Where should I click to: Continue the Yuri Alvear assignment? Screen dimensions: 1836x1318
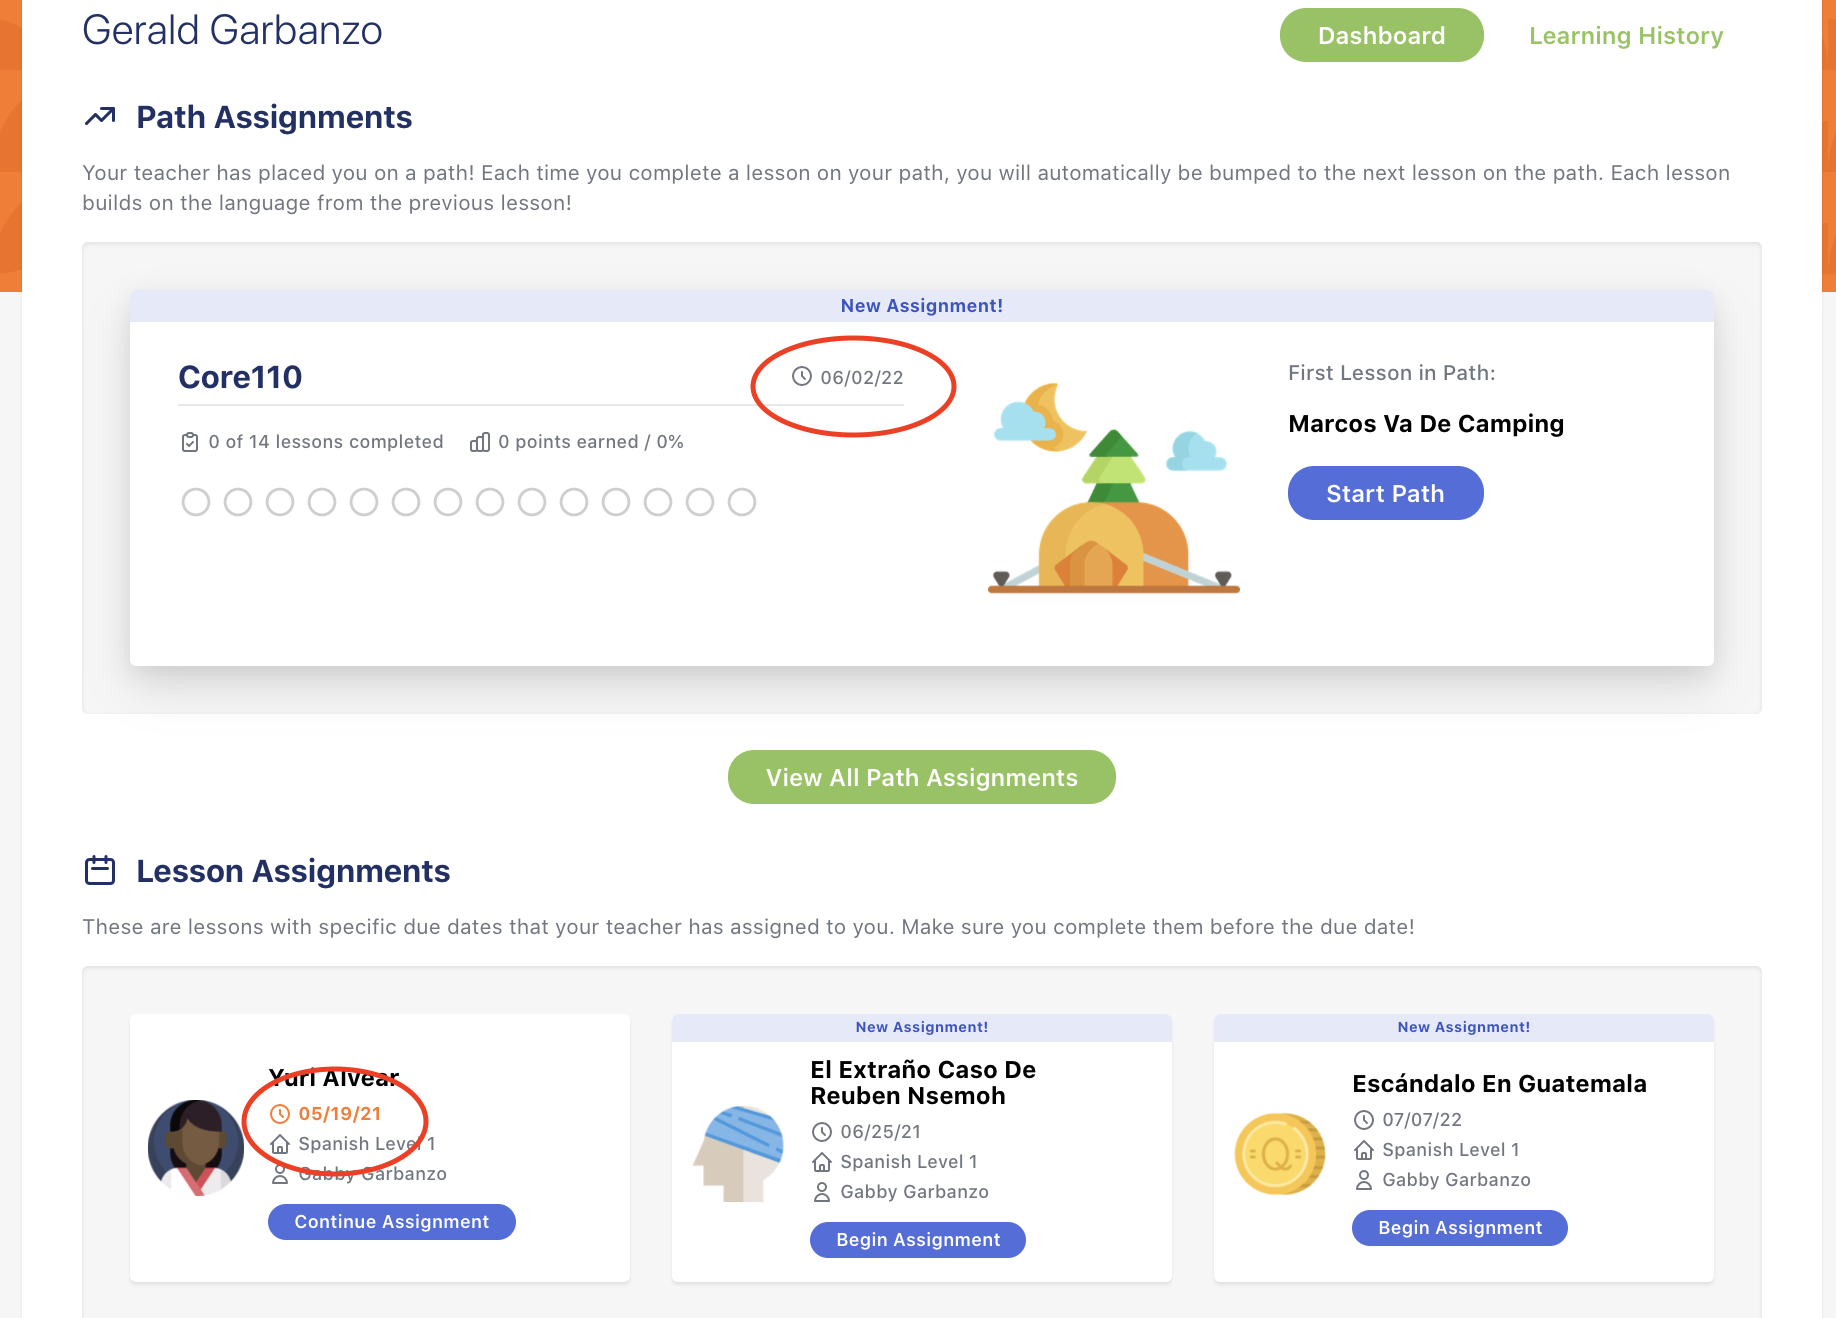[x=391, y=1221]
